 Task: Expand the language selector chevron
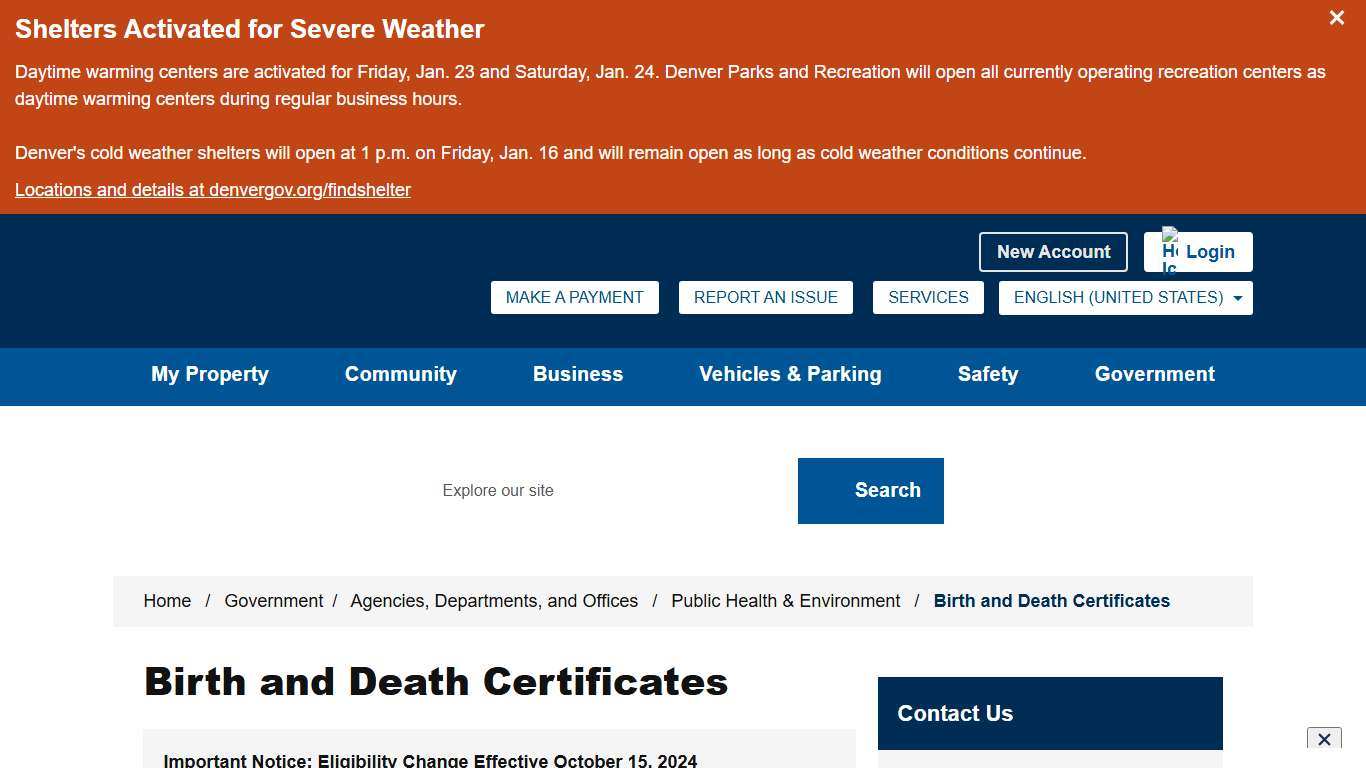click(x=1238, y=297)
